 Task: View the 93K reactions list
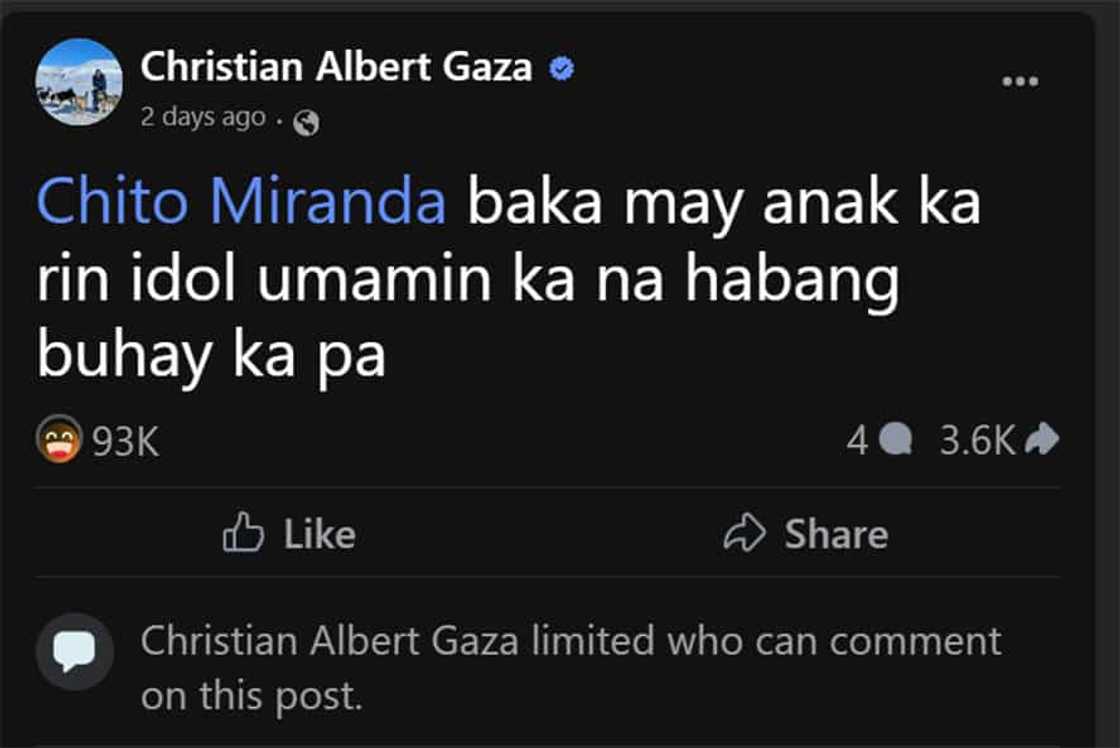pyautogui.click(x=126, y=441)
